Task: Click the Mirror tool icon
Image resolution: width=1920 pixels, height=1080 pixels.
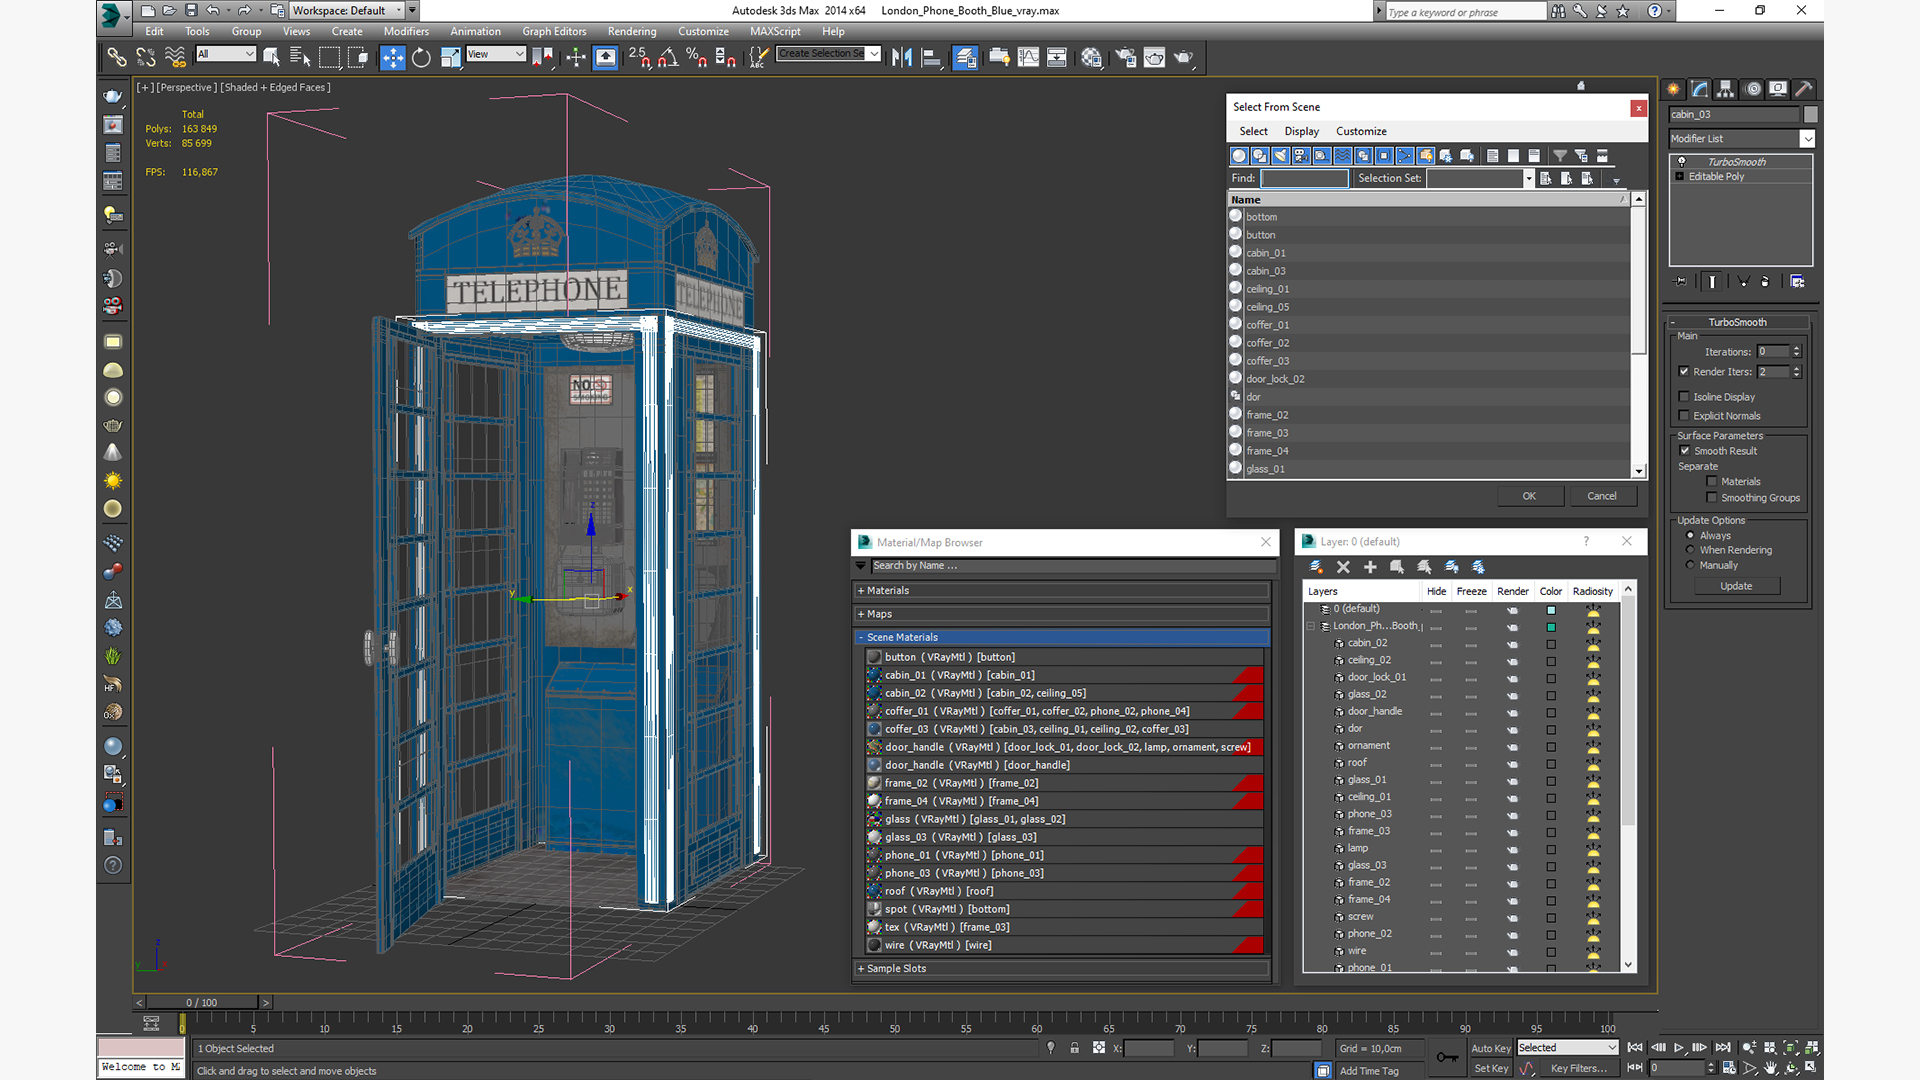Action: coord(902,57)
